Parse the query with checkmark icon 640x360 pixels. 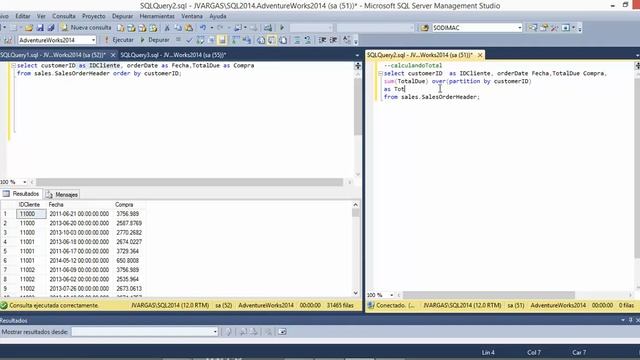pos(189,40)
